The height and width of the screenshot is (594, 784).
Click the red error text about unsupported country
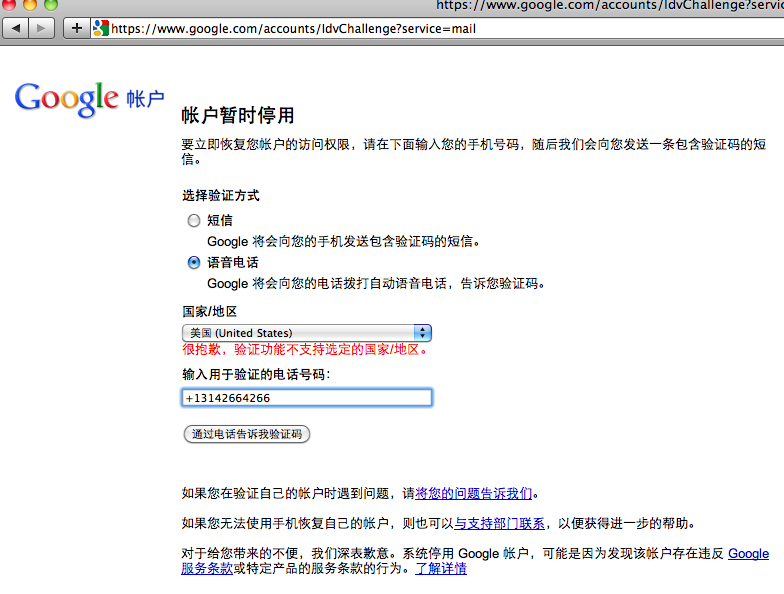pyautogui.click(x=305, y=350)
